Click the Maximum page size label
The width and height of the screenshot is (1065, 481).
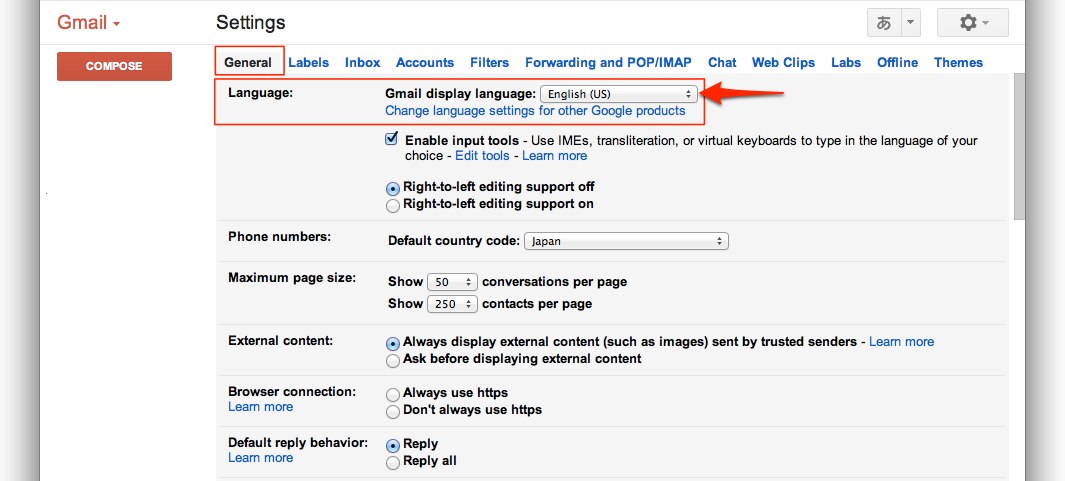point(292,278)
